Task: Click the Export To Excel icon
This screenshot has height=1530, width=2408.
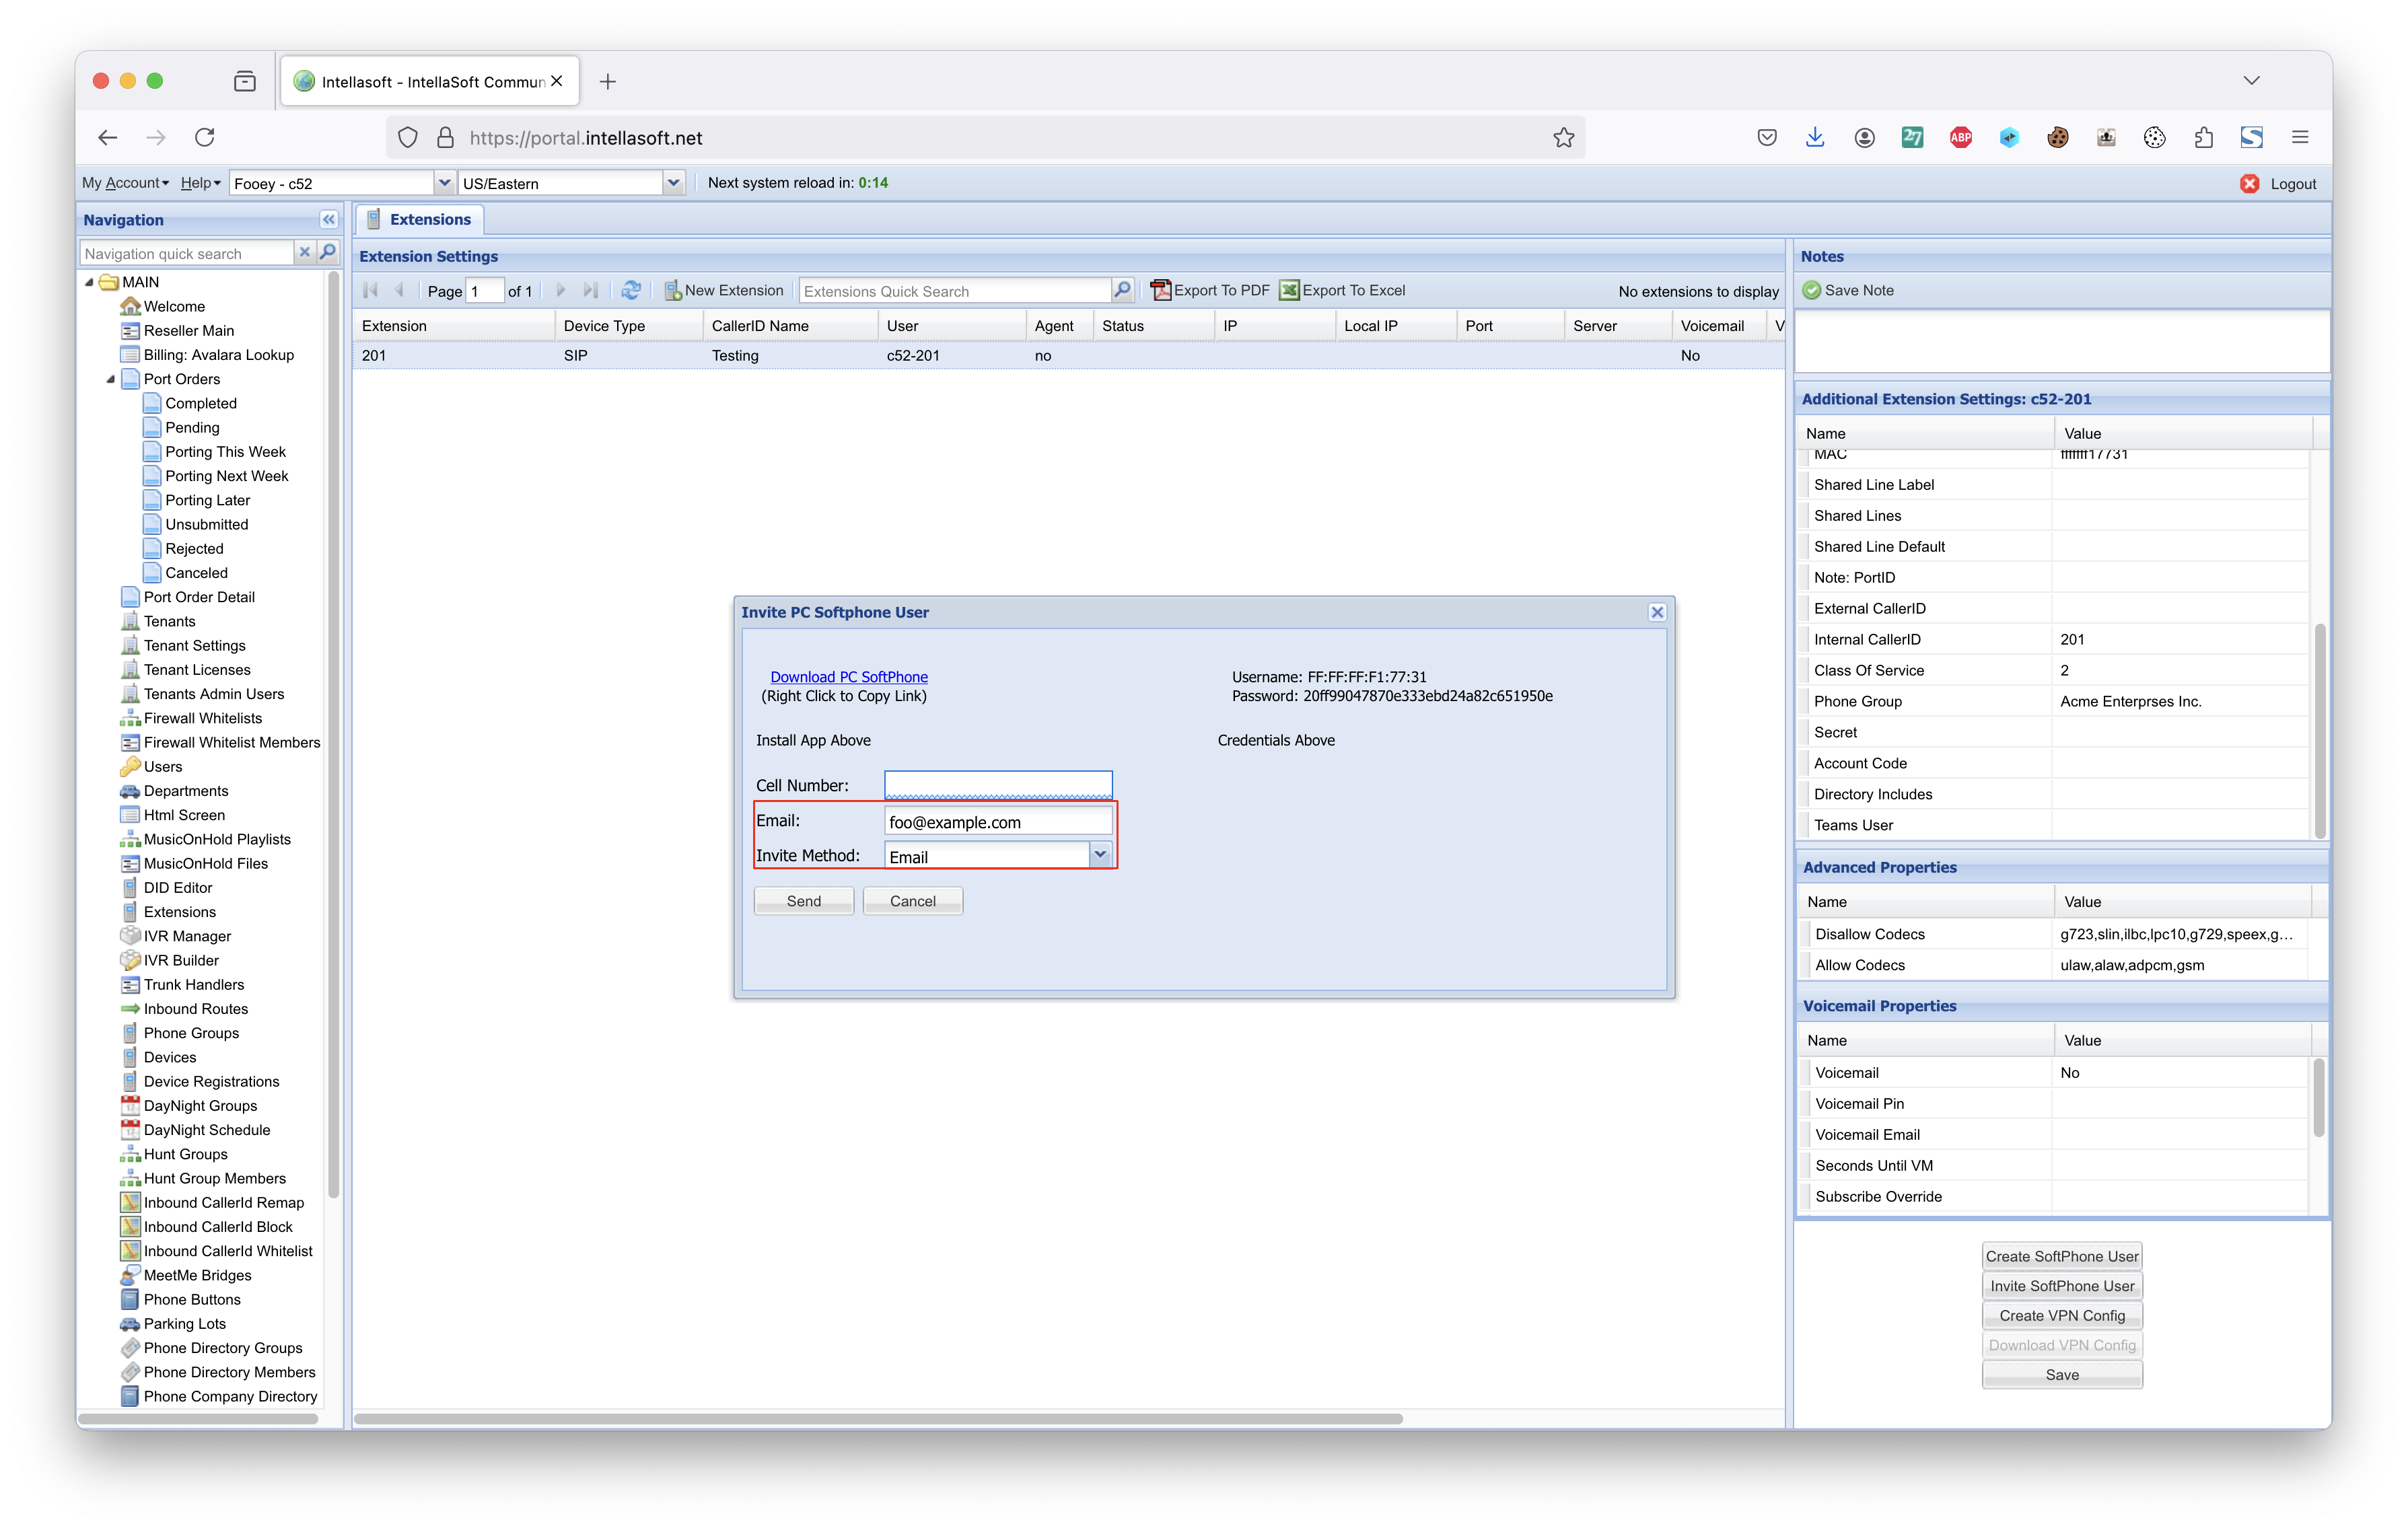Action: click(1289, 290)
